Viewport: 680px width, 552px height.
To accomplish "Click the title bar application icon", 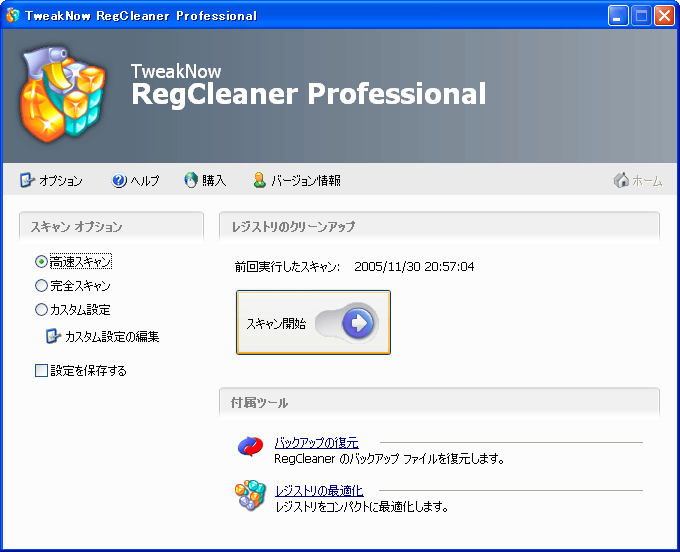I will point(13,15).
